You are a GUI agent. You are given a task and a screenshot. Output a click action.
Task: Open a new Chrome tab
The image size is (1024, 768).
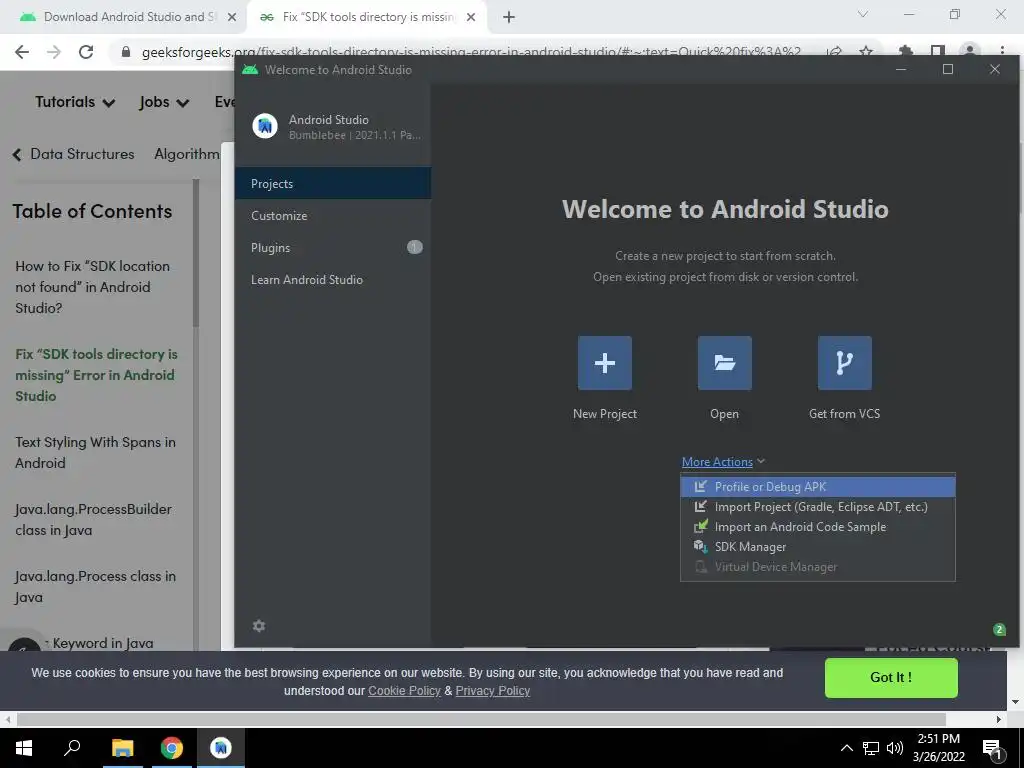coord(509,18)
